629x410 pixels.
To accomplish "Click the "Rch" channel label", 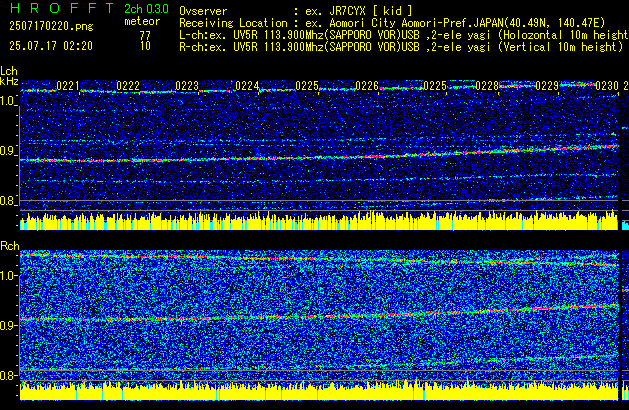I will point(10,246).
